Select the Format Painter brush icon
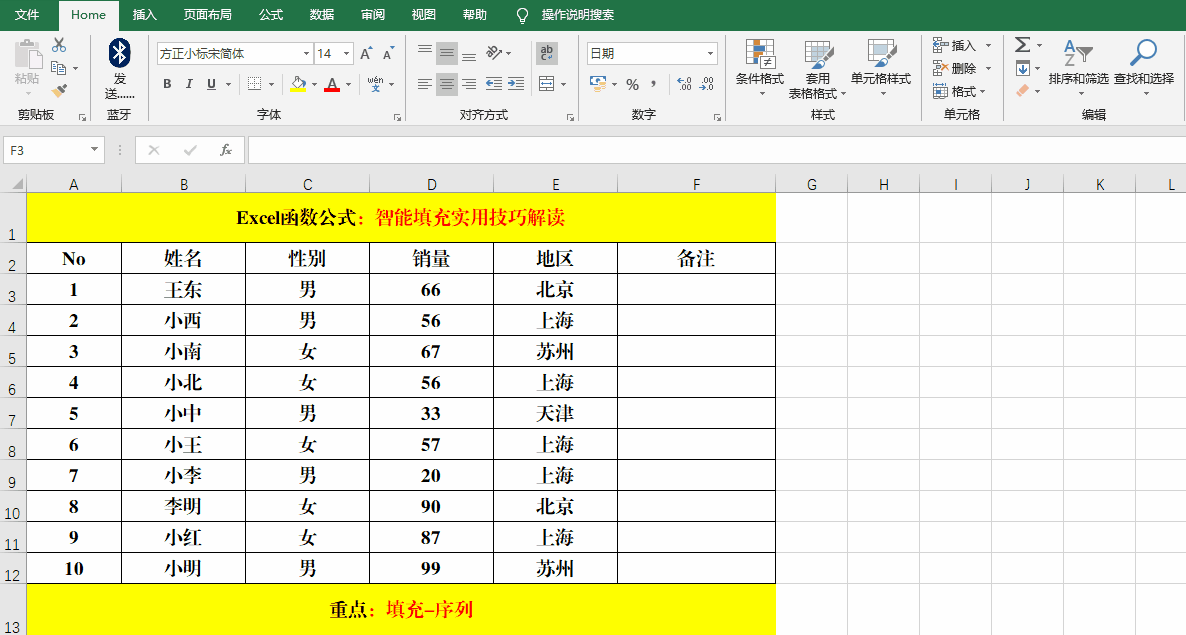 tap(59, 91)
